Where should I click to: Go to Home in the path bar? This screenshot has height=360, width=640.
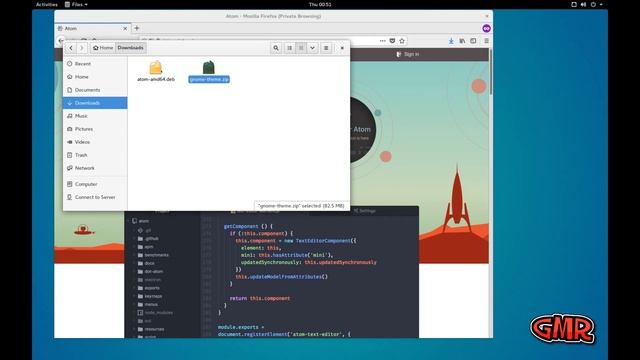tap(103, 48)
